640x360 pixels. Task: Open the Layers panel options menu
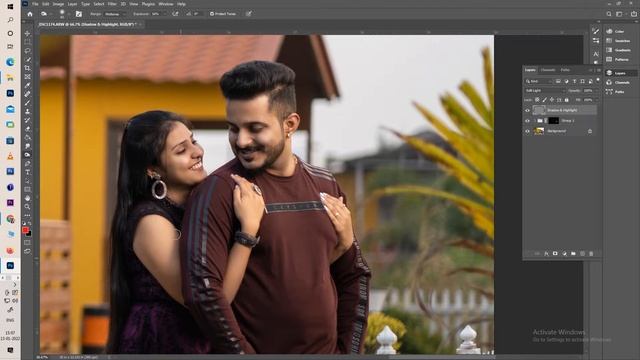599,70
